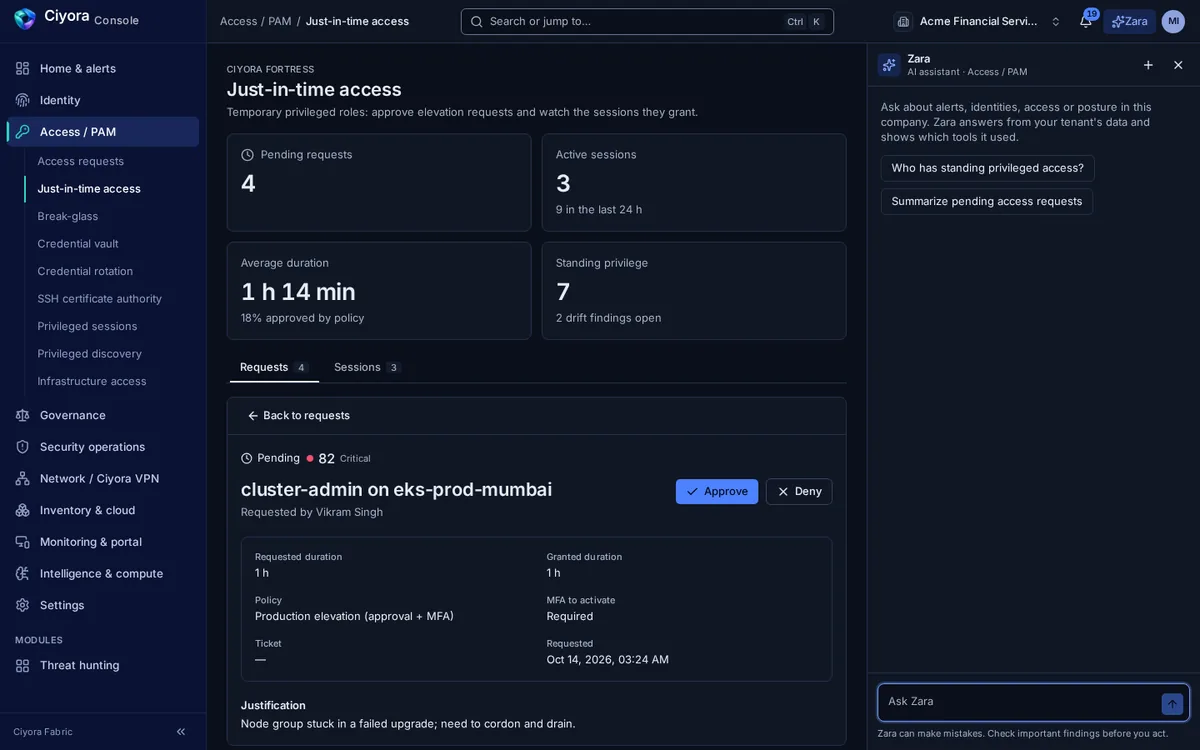Select Just-in-time access submenu item
This screenshot has height=750, width=1200.
click(112, 189)
